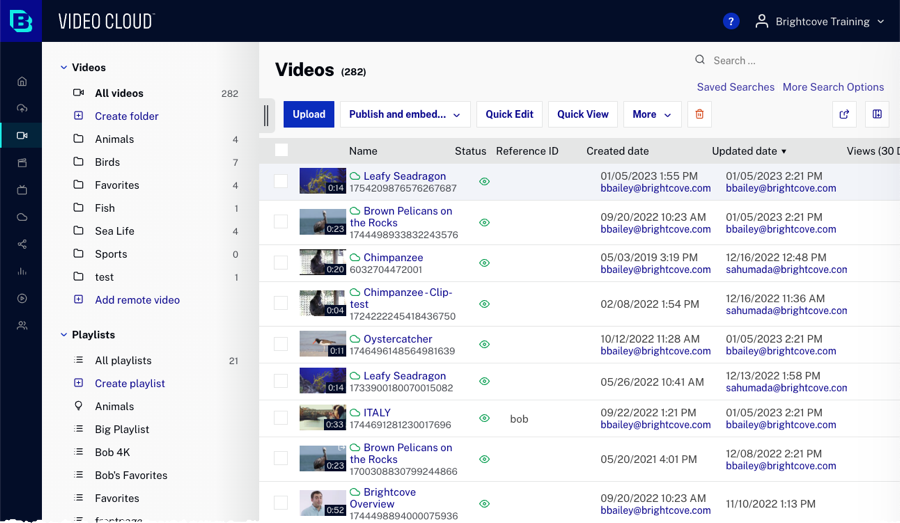Expand the More dropdown menu
The height and width of the screenshot is (523, 900).
[652, 114]
